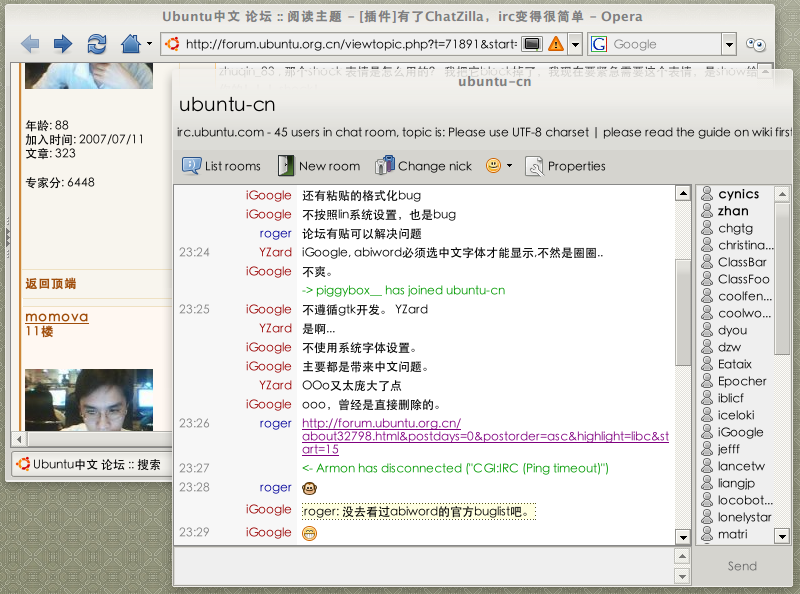The image size is (800, 594).
Task: Select the Ubuntu中文 论坛 搜索 tab
Action: 90,464
